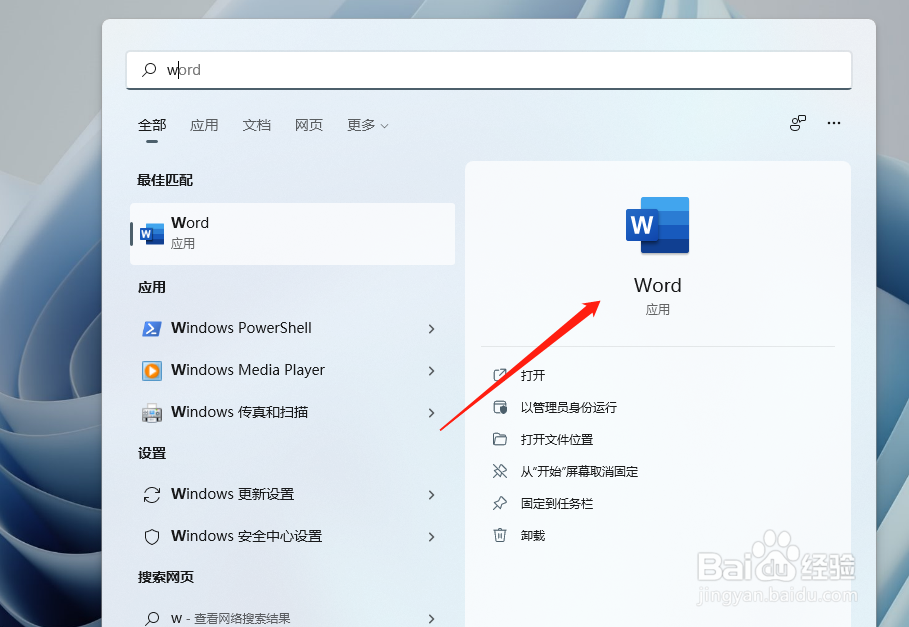Click 打开 to launch Word

pyautogui.click(x=533, y=376)
